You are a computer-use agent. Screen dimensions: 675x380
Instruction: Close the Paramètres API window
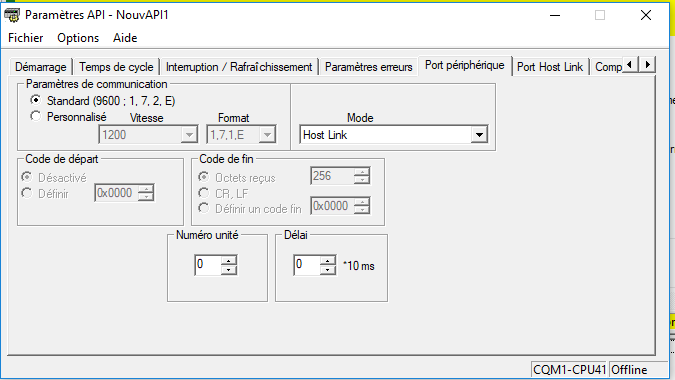[x=646, y=15]
